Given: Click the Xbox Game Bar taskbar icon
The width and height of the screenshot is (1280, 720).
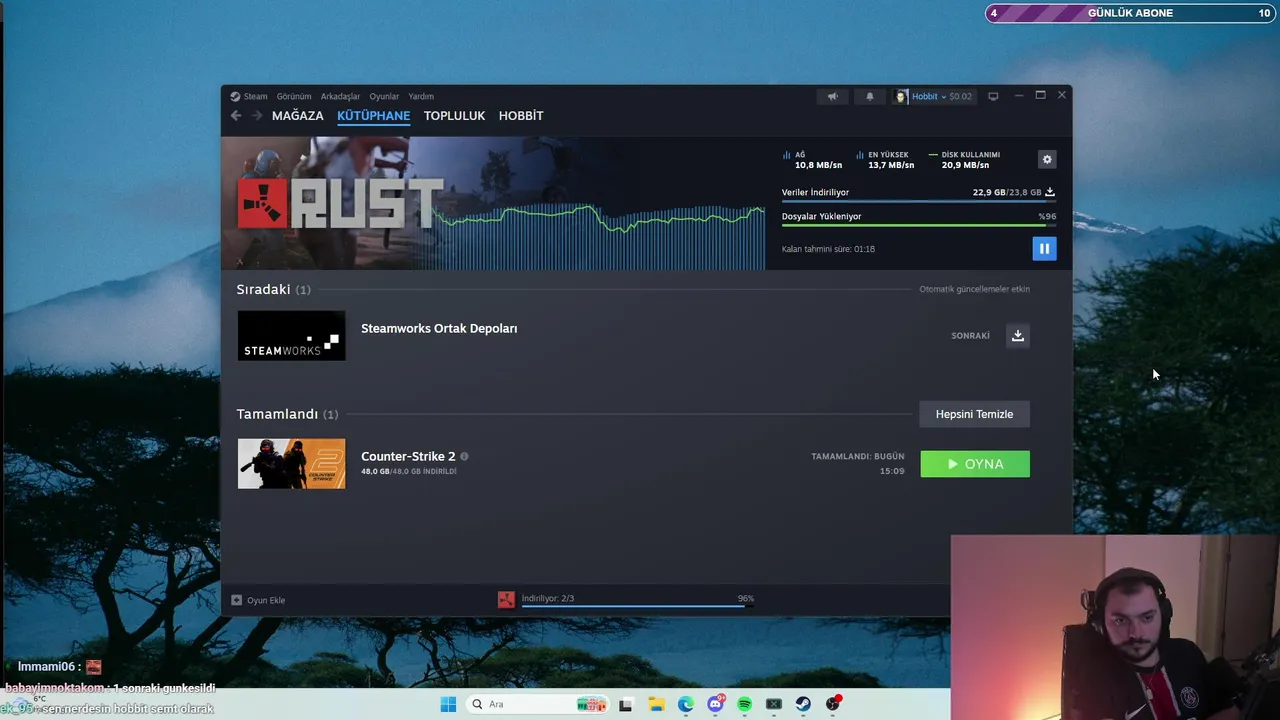Looking at the screenshot, I should click(x=774, y=705).
